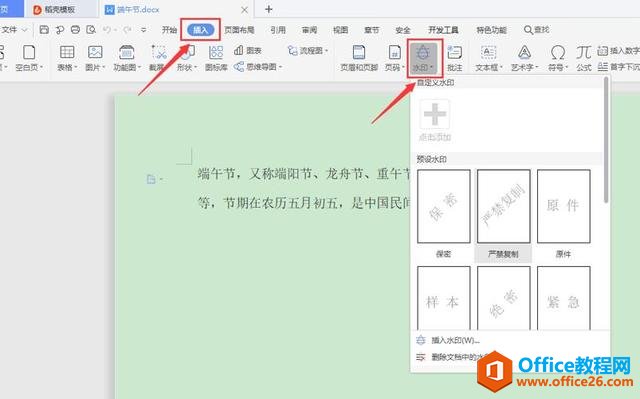
Task: Open the 开始 Home ribbon tab
Action: tap(169, 30)
